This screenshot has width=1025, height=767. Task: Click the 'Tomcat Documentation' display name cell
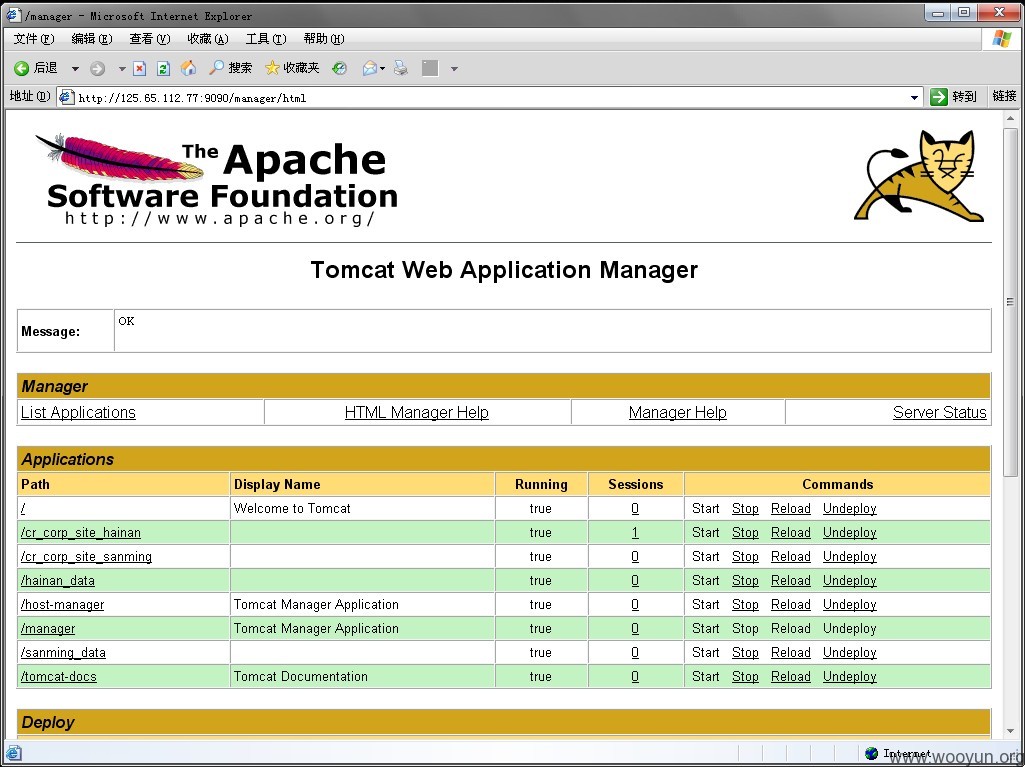pos(362,677)
